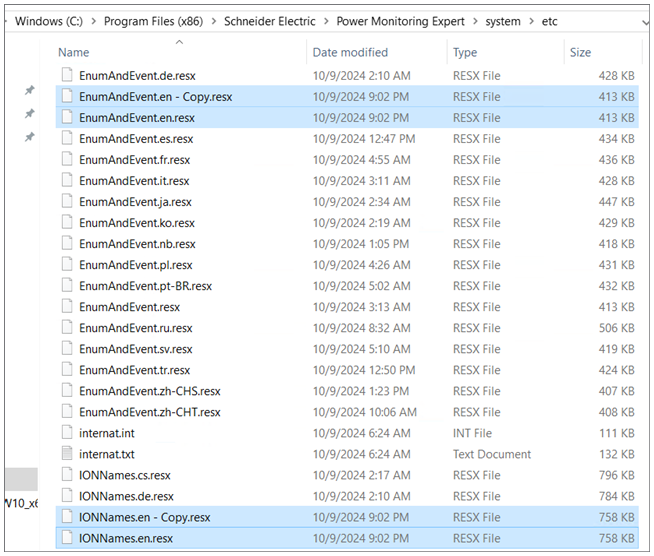Click the EnumAndEvent.resx file icon
Screen dimensions: 654x556
coord(67,306)
